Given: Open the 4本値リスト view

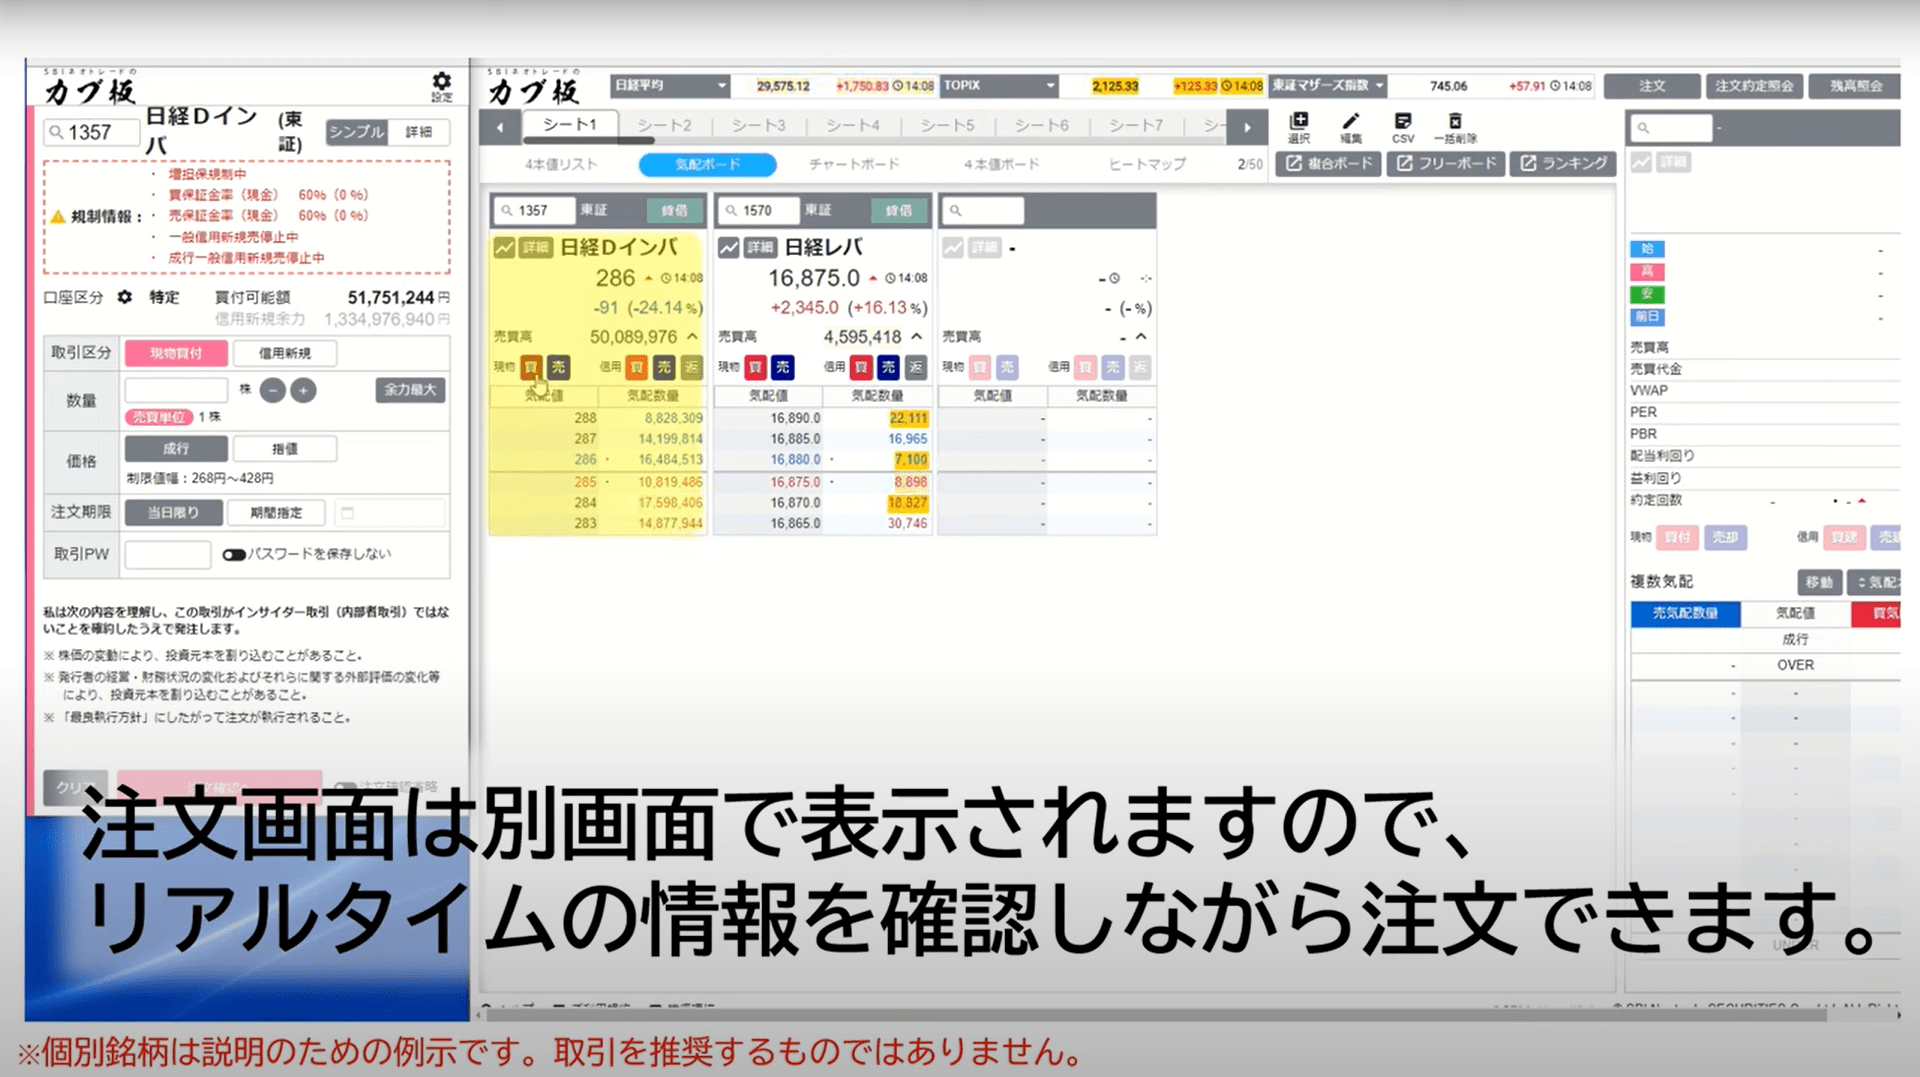Looking at the screenshot, I should coord(561,164).
